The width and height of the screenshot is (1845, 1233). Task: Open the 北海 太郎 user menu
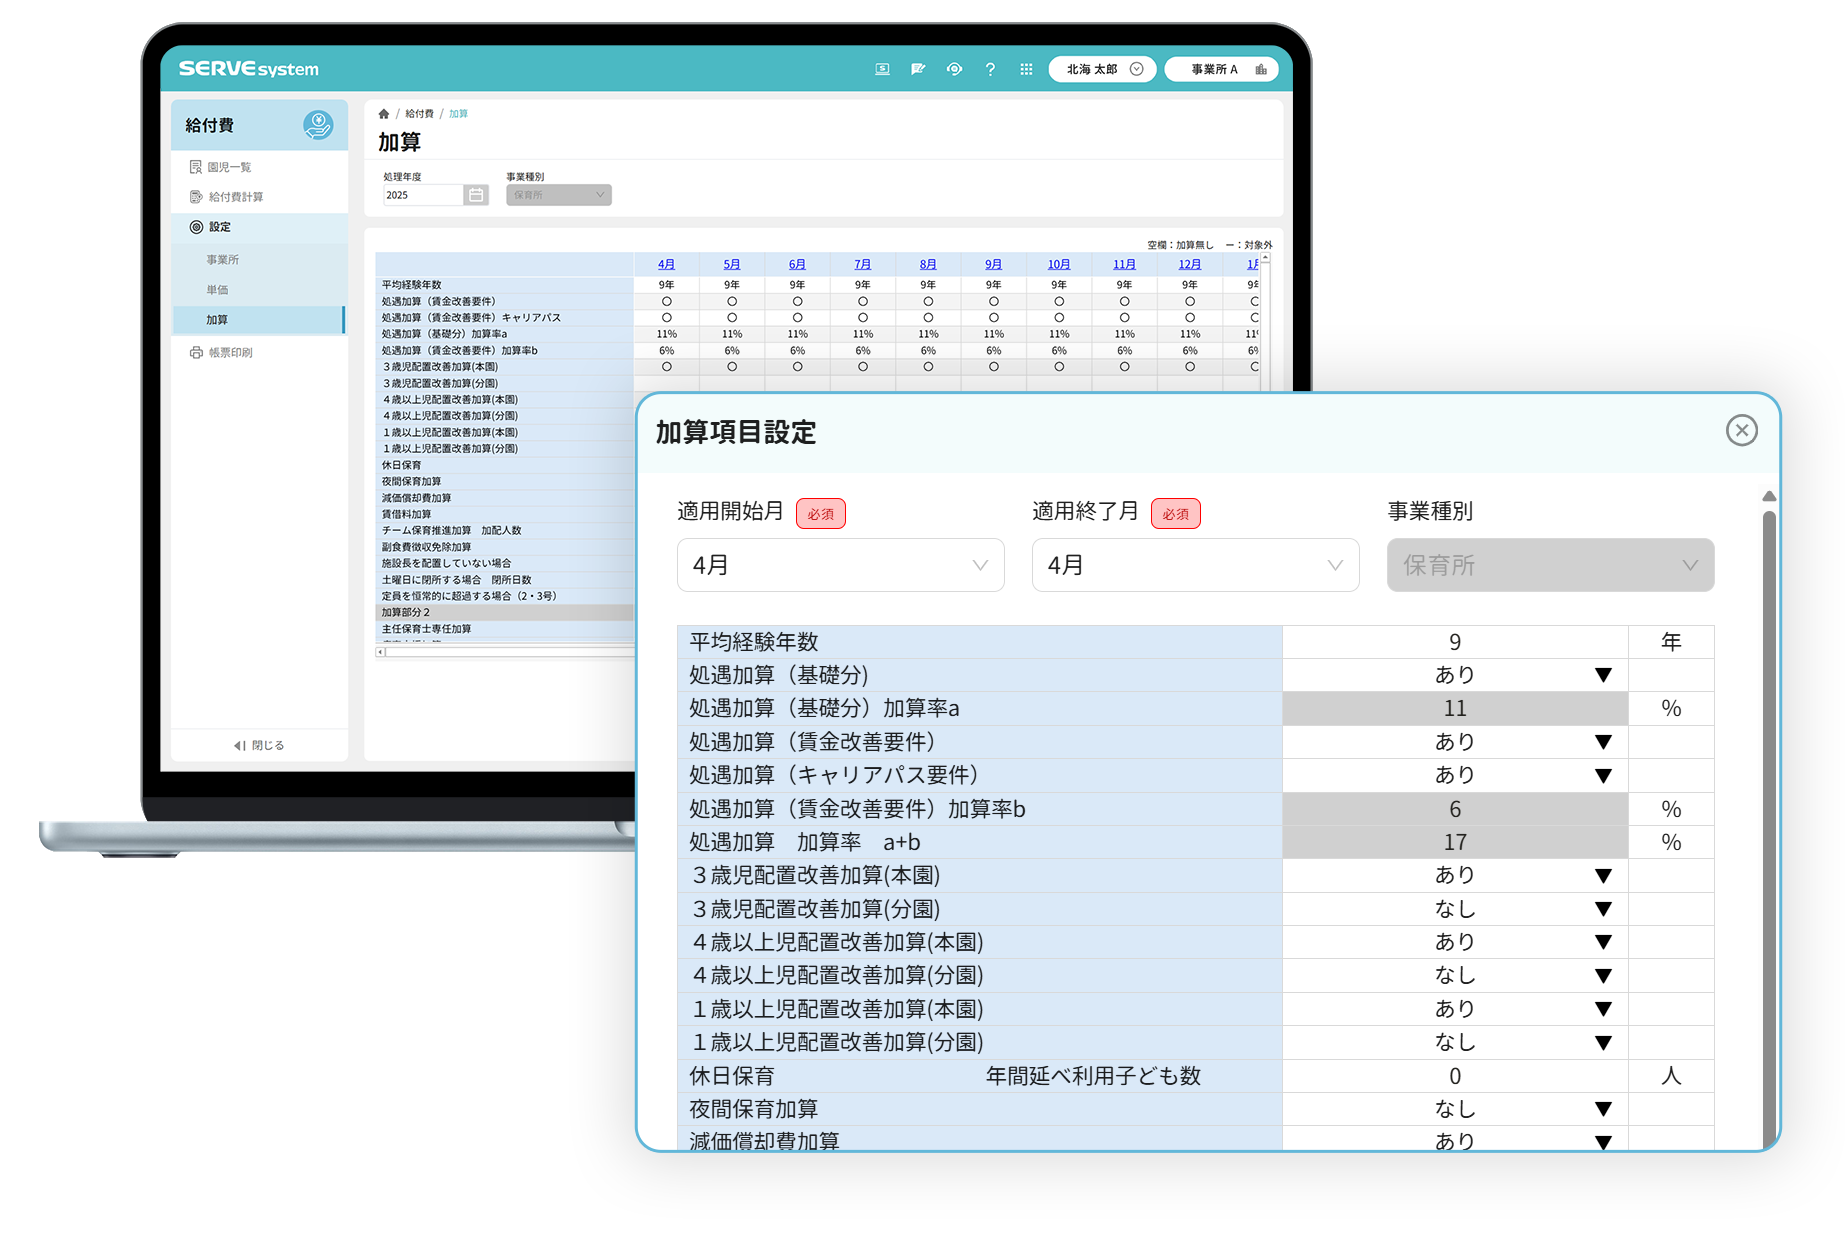[1102, 69]
